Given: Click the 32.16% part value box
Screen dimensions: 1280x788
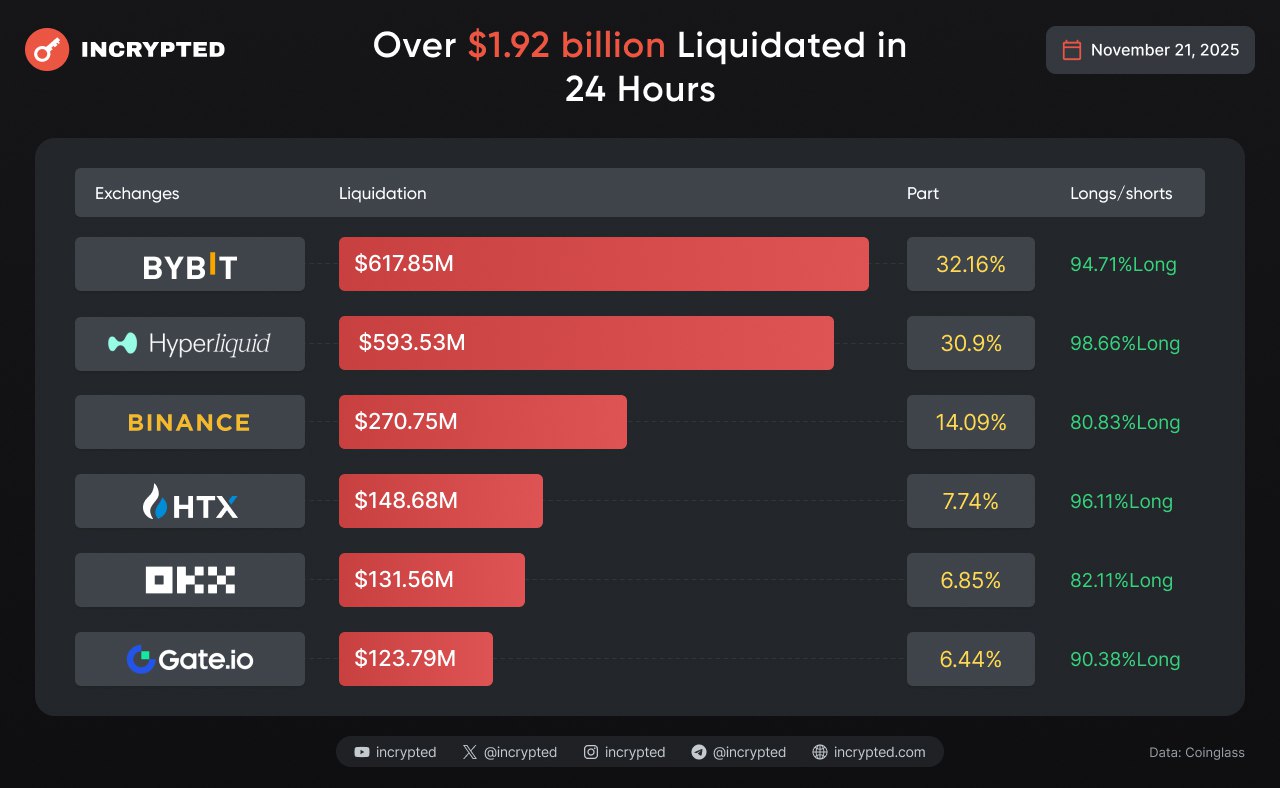Looking at the screenshot, I should click(x=970, y=265).
